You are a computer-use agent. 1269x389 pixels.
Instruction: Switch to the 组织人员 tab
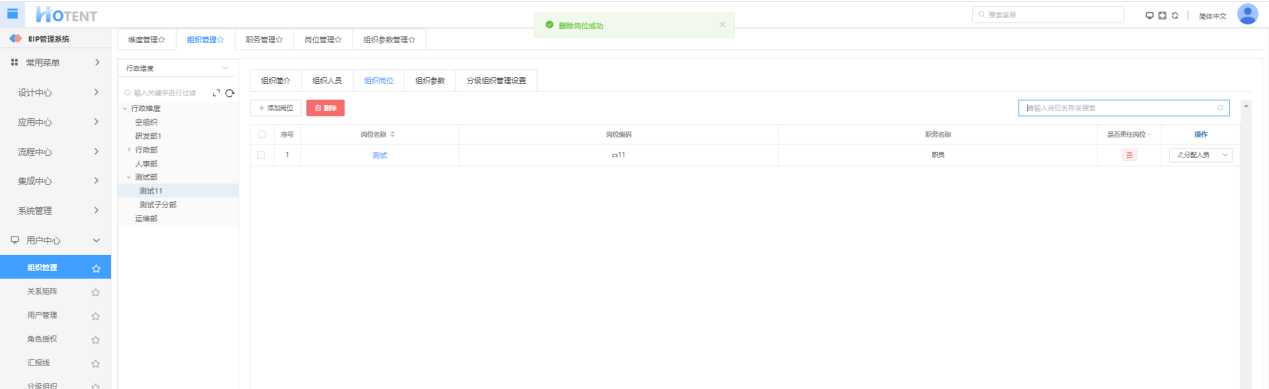(x=327, y=80)
